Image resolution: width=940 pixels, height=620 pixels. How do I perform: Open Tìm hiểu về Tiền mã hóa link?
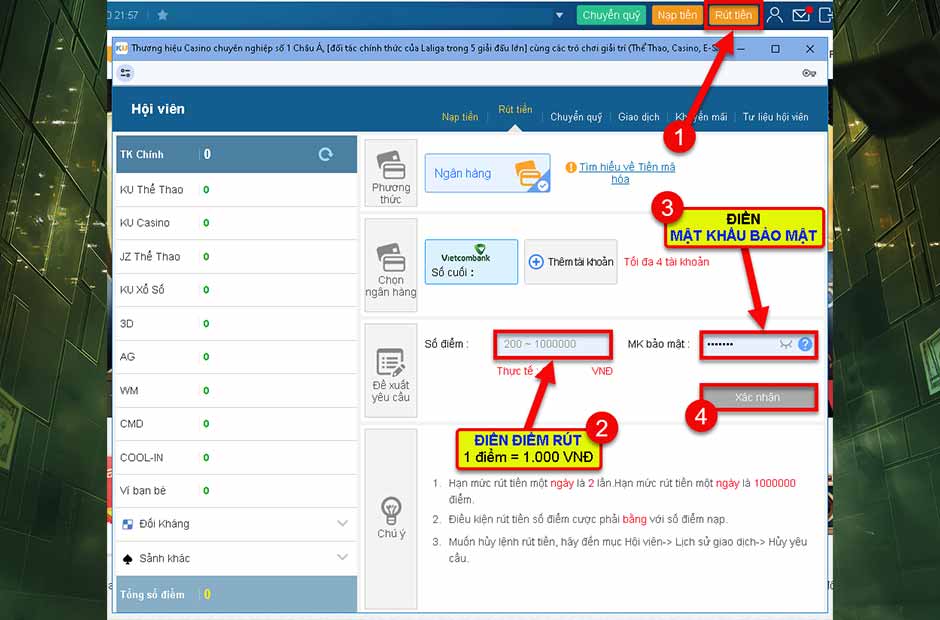click(x=626, y=173)
